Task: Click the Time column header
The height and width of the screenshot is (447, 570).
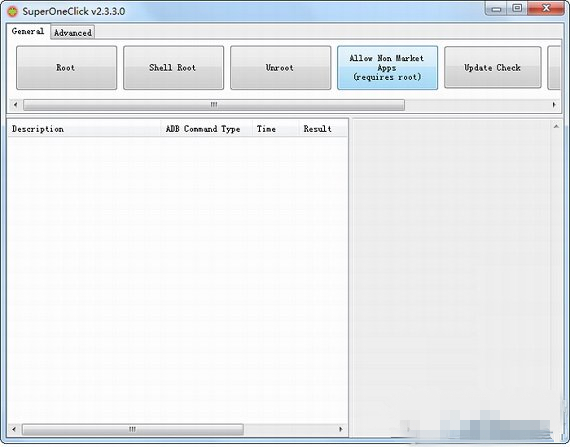Action: click(275, 129)
